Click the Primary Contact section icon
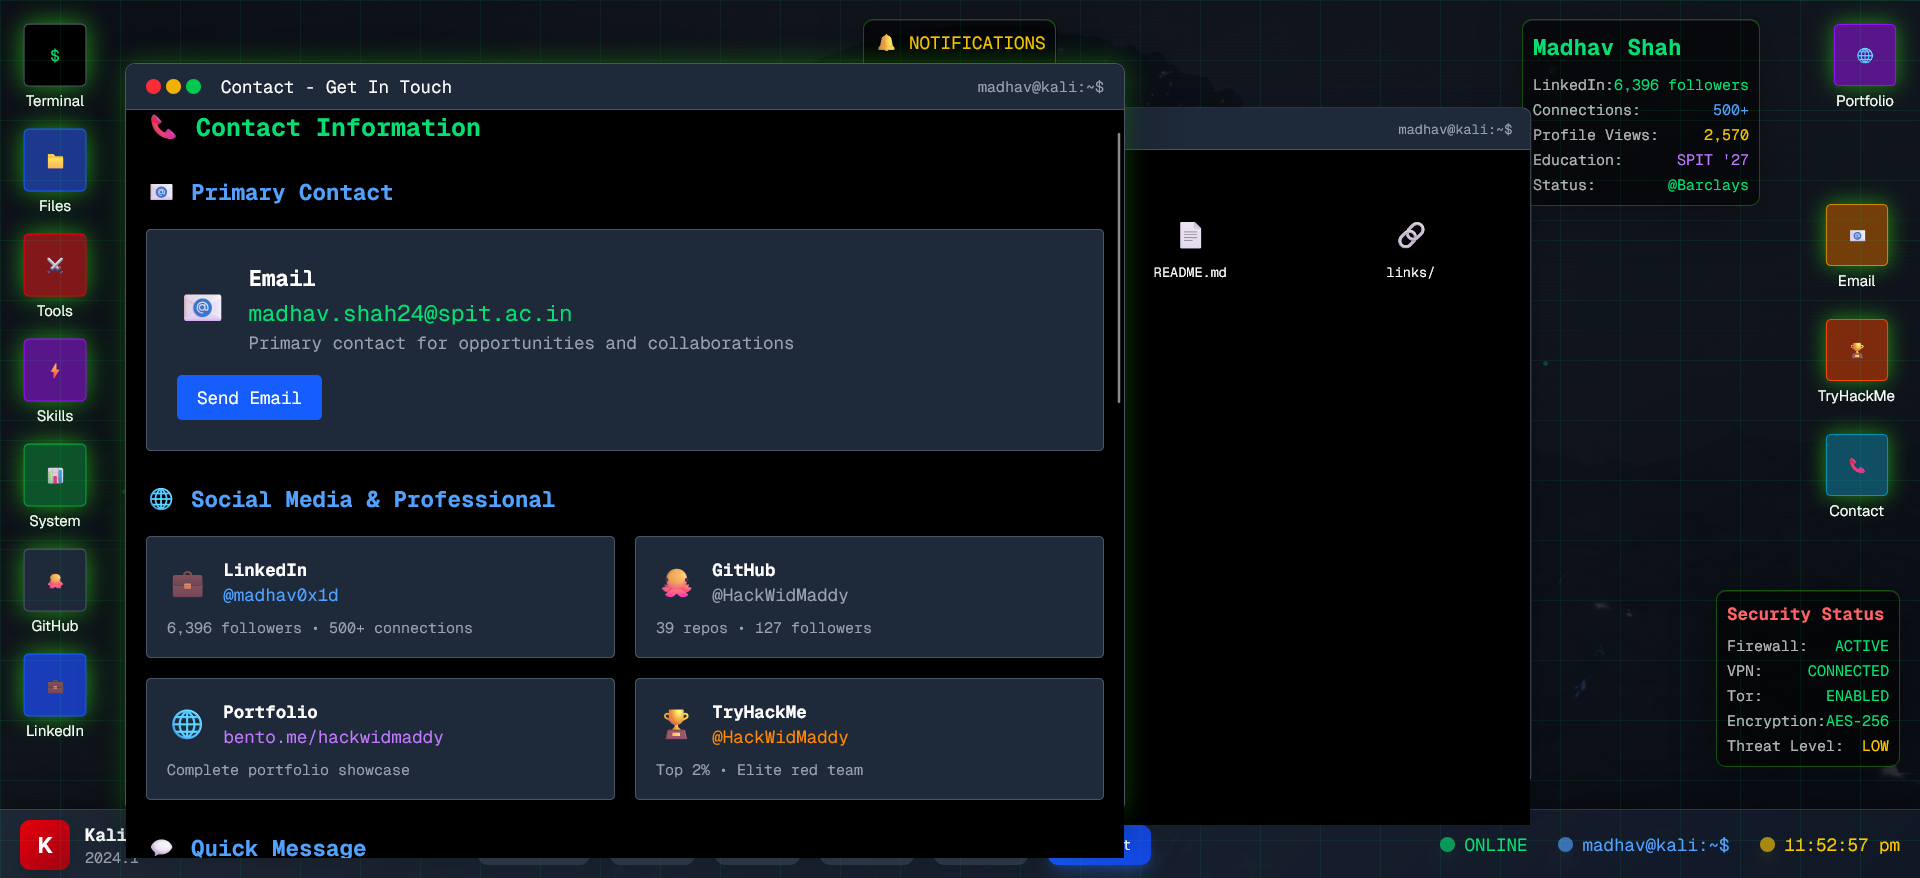This screenshot has width=1920, height=878. pyautogui.click(x=161, y=192)
